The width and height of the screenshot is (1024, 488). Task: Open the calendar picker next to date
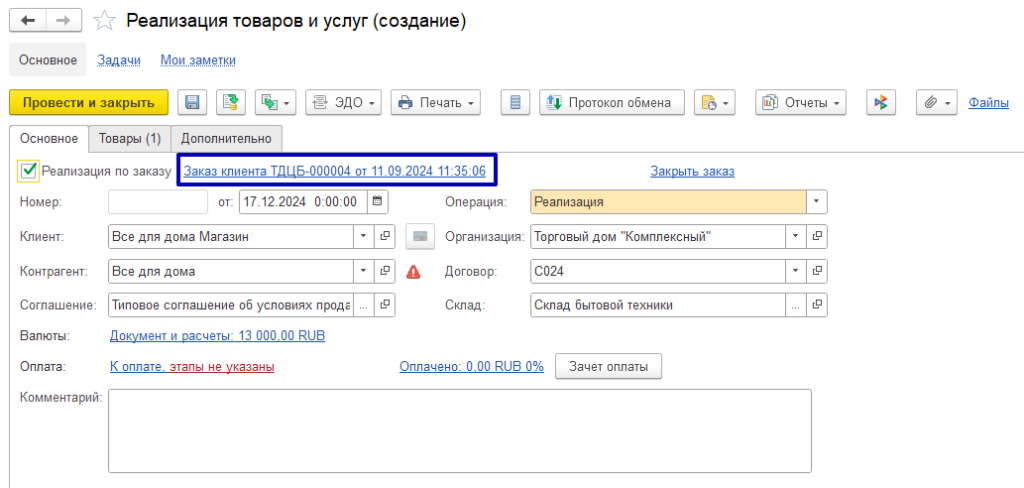pyautogui.click(x=377, y=201)
